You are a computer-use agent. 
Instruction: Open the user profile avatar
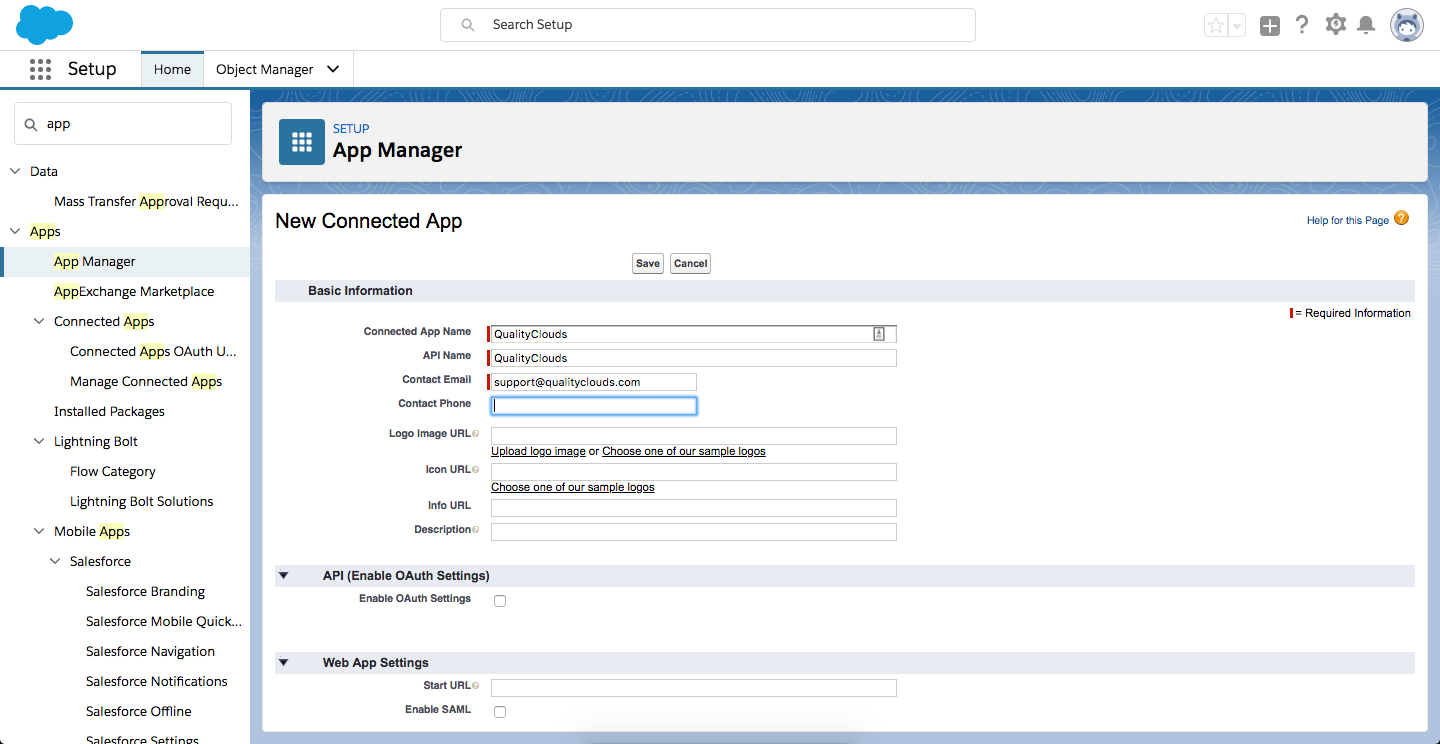(1407, 25)
